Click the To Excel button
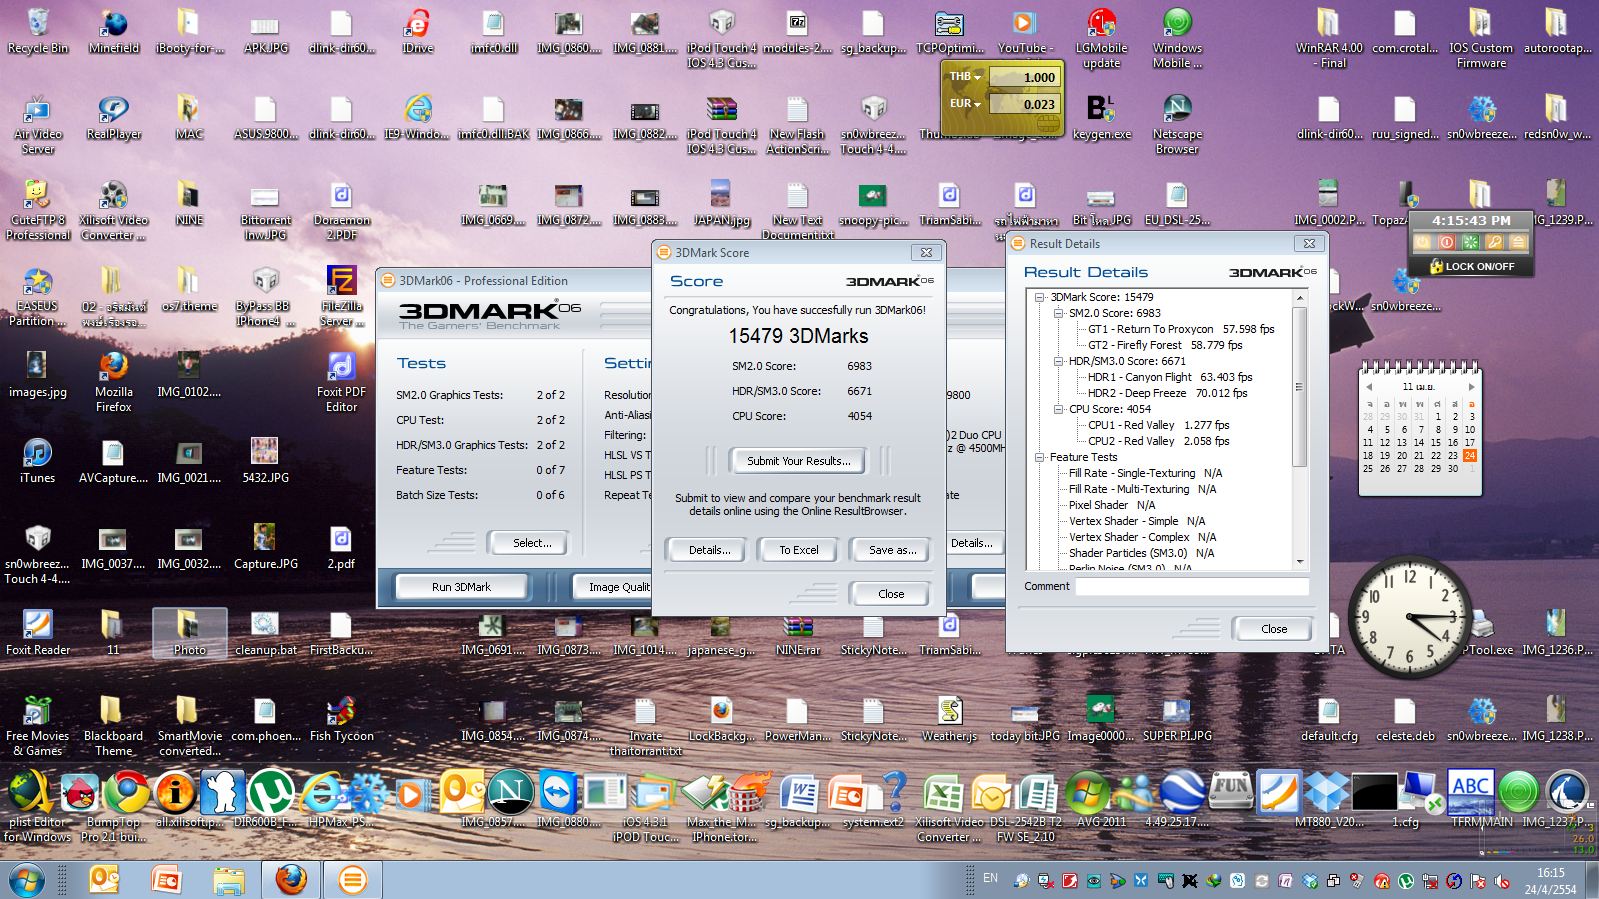The image size is (1599, 899). (798, 550)
